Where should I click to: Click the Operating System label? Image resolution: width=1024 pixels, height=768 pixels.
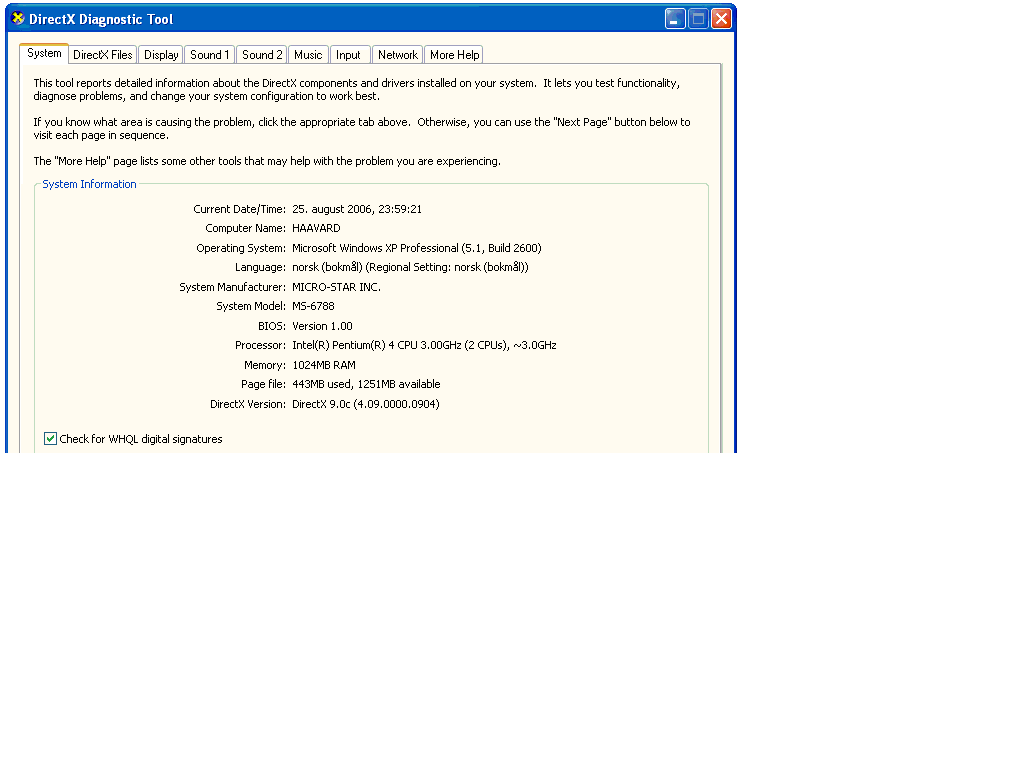coord(241,248)
